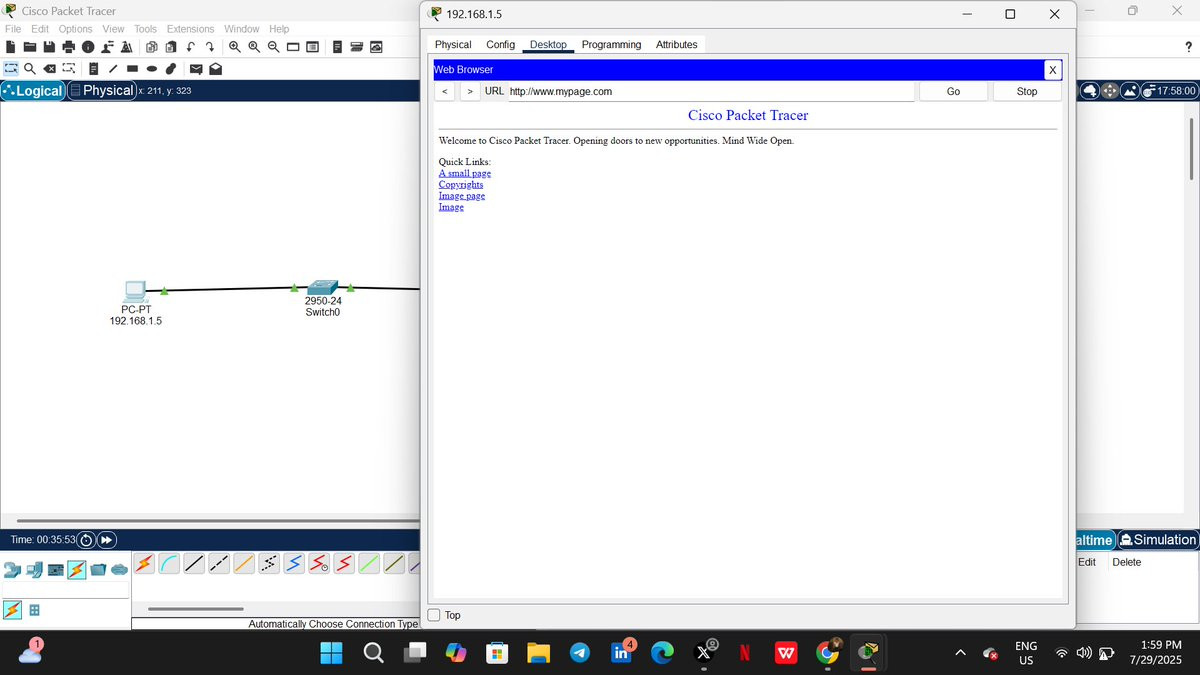Click the Undo arrow icon
1200x675 pixels.
coord(190,47)
